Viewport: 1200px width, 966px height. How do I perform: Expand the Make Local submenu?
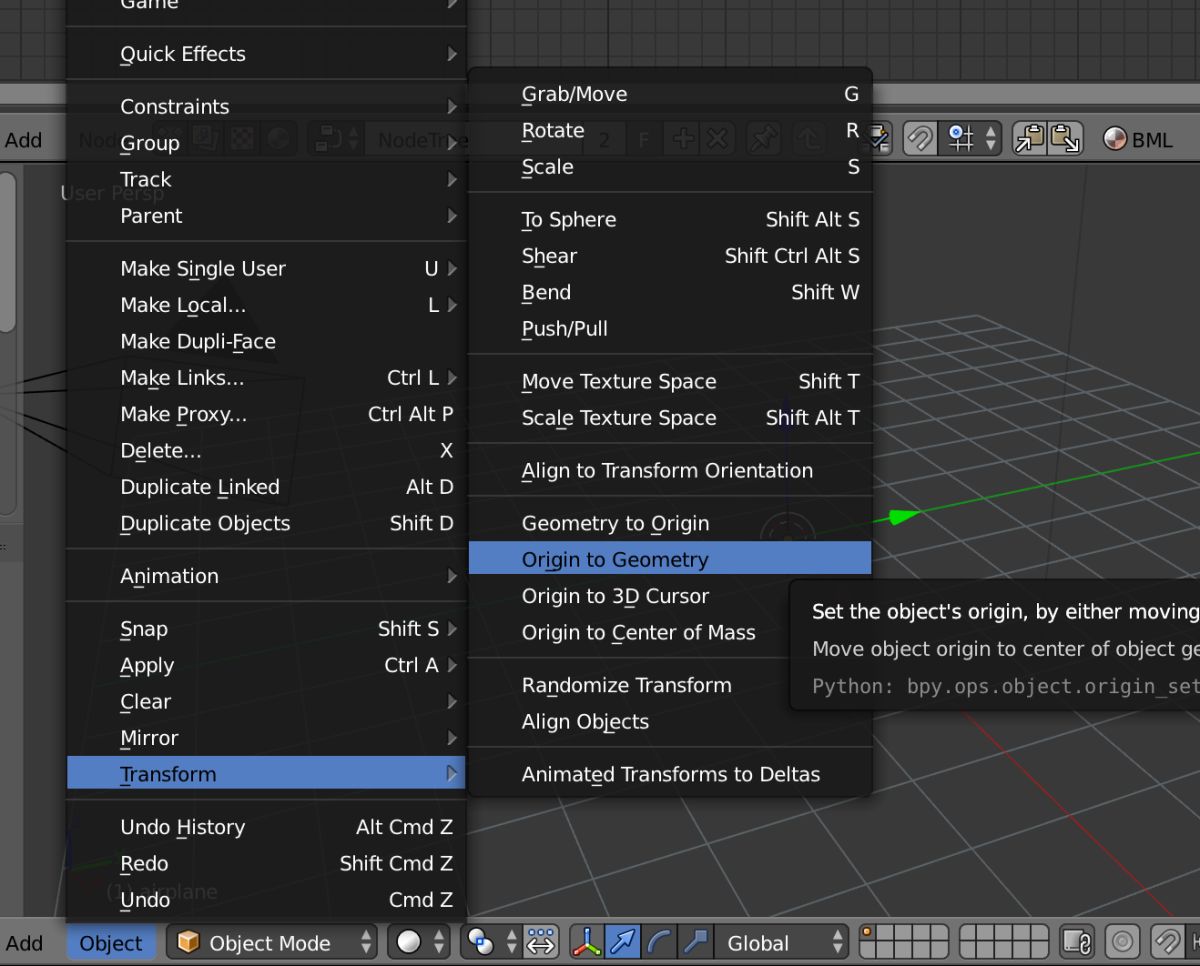[x=266, y=305]
